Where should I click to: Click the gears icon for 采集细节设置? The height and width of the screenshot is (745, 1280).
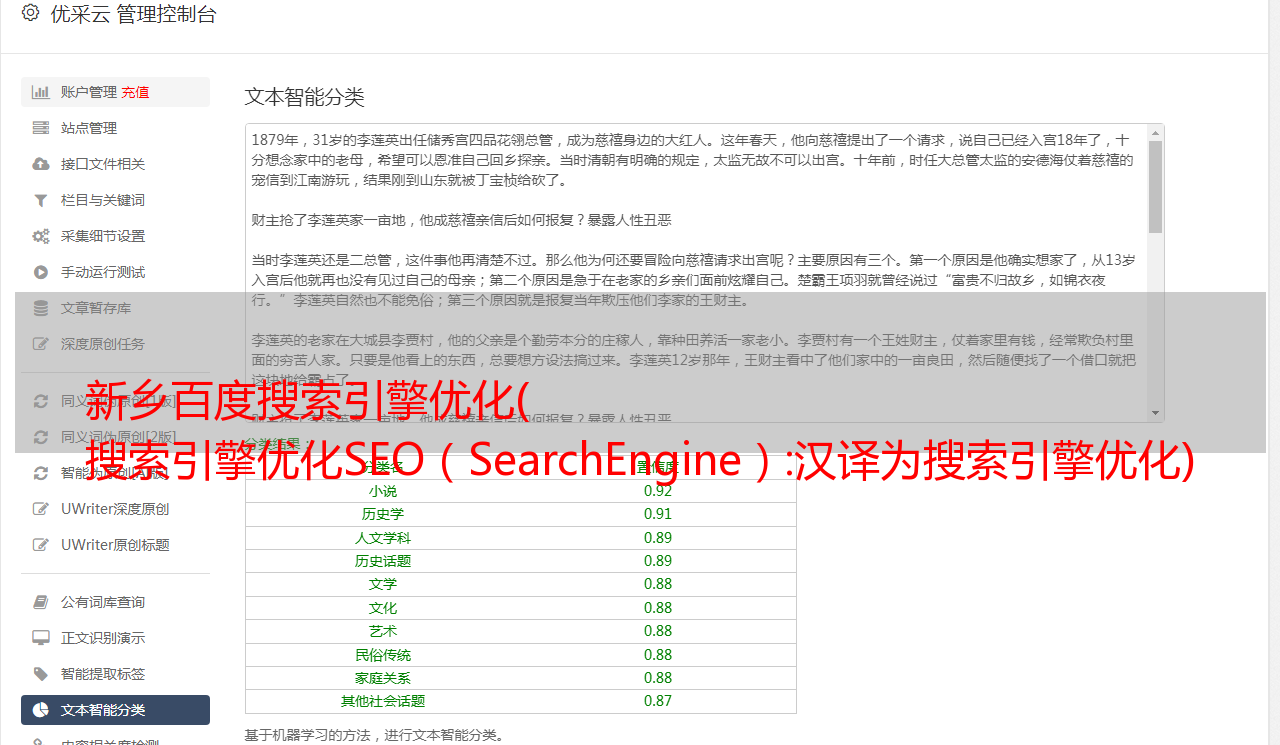pos(41,236)
